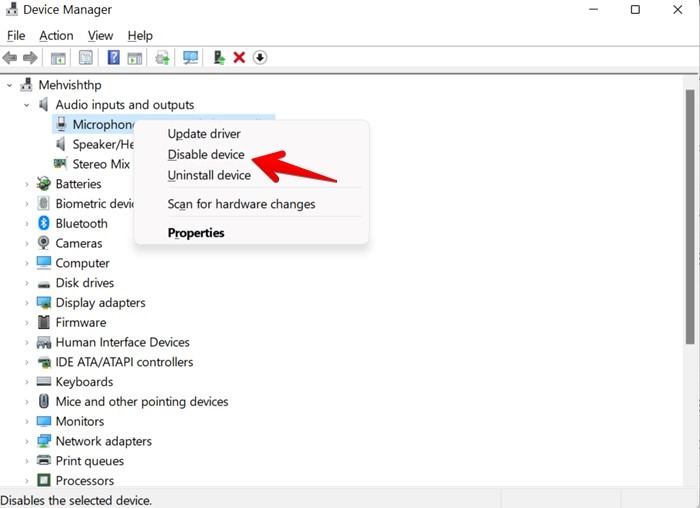Image resolution: width=700 pixels, height=508 pixels.
Task: Expand the Batteries category
Action: [x=27, y=184]
